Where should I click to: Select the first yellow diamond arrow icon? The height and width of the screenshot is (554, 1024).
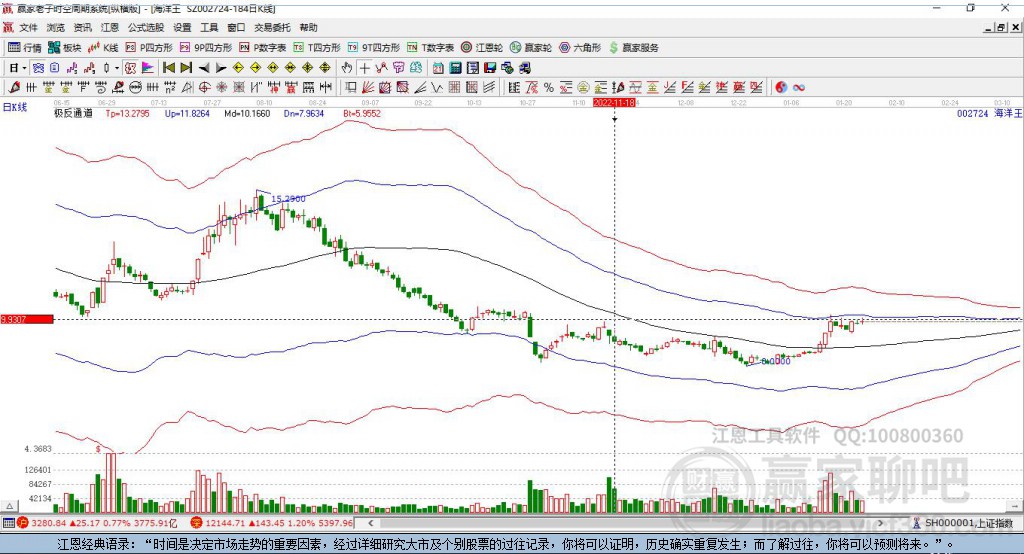(x=238, y=68)
